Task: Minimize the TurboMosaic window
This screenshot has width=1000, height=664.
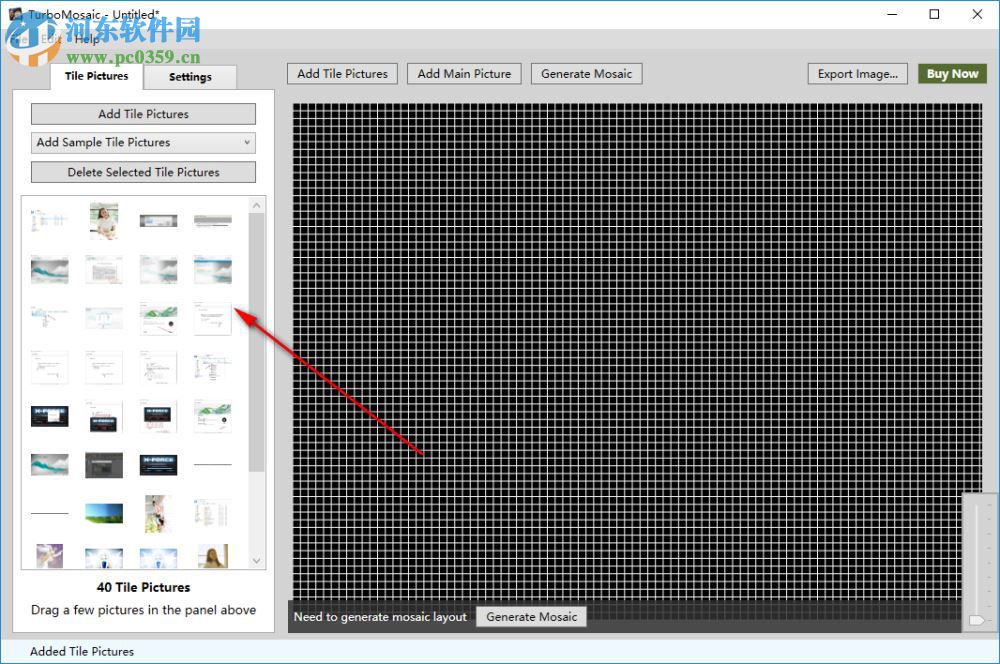Action: click(892, 14)
